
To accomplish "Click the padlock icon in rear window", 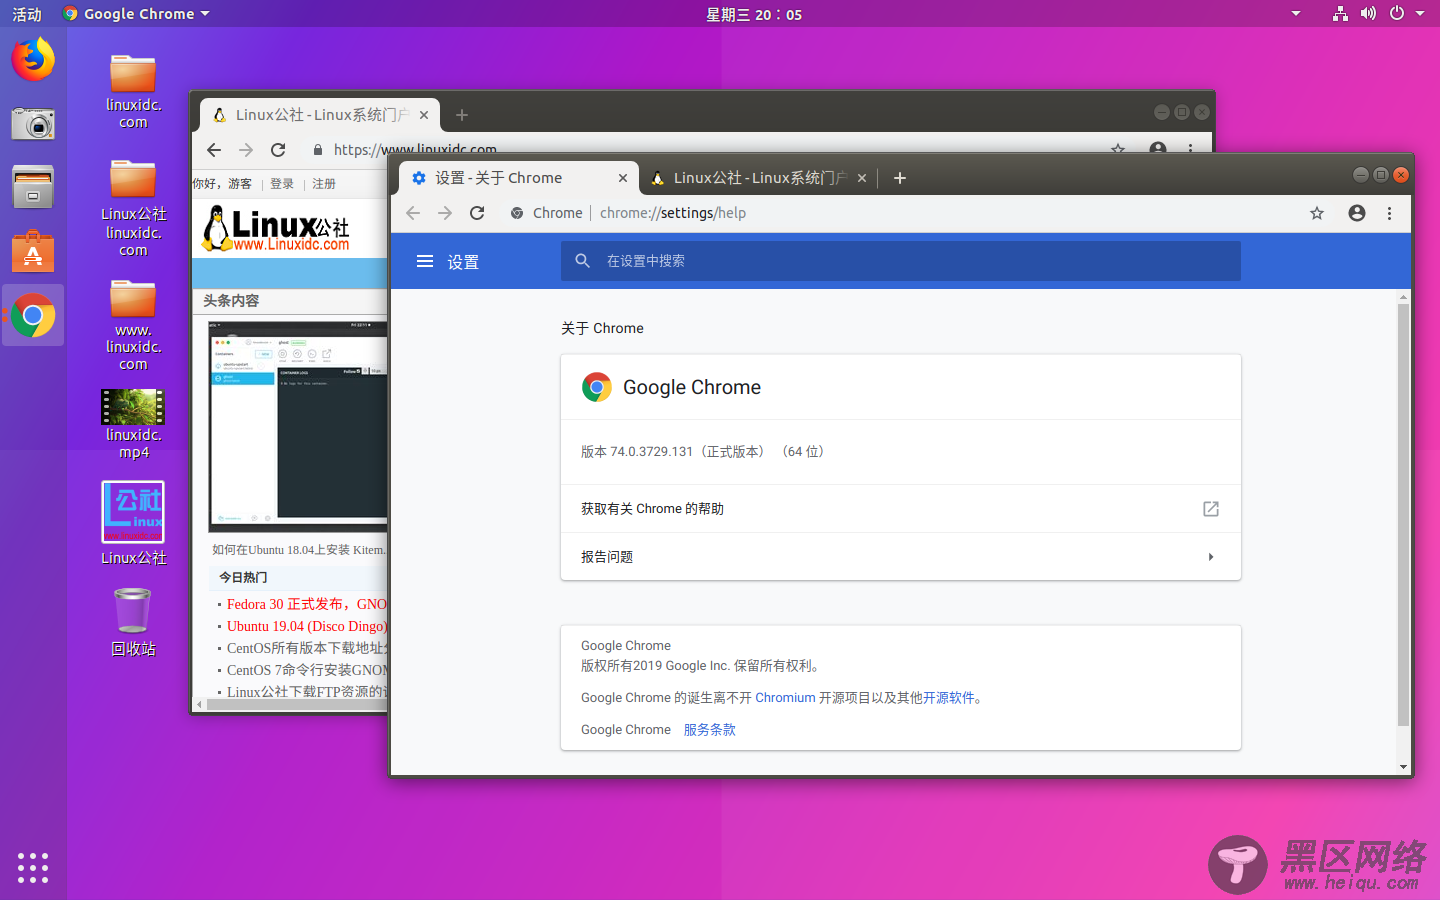I will [318, 150].
